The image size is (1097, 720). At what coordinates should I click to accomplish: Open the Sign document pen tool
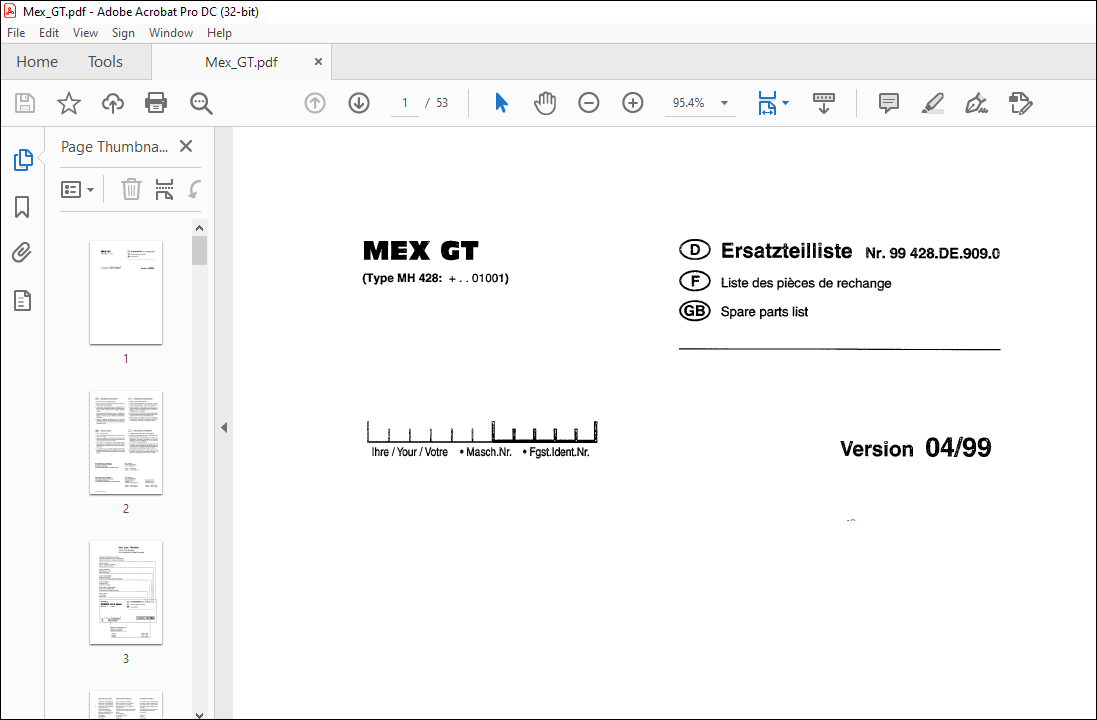pos(976,103)
